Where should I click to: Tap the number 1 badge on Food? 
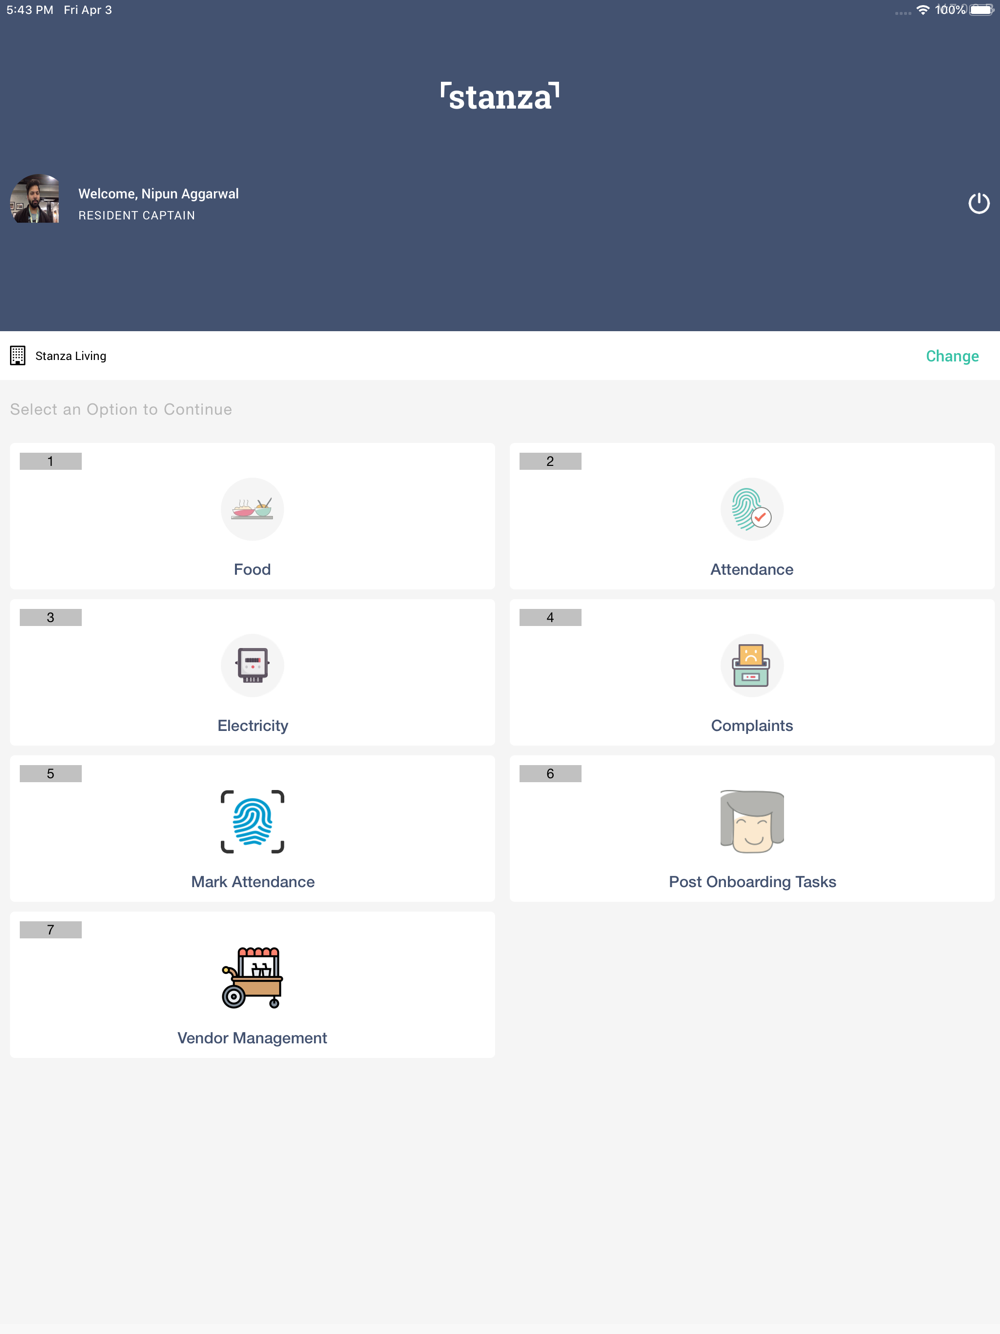[51, 461]
